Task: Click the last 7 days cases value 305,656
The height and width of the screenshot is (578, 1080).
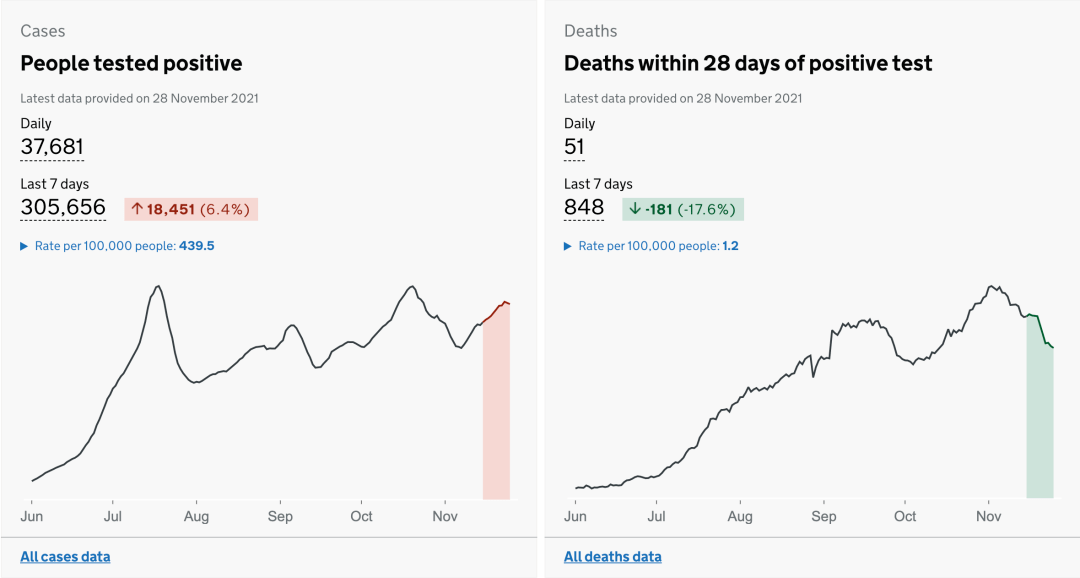Action: tap(63, 207)
